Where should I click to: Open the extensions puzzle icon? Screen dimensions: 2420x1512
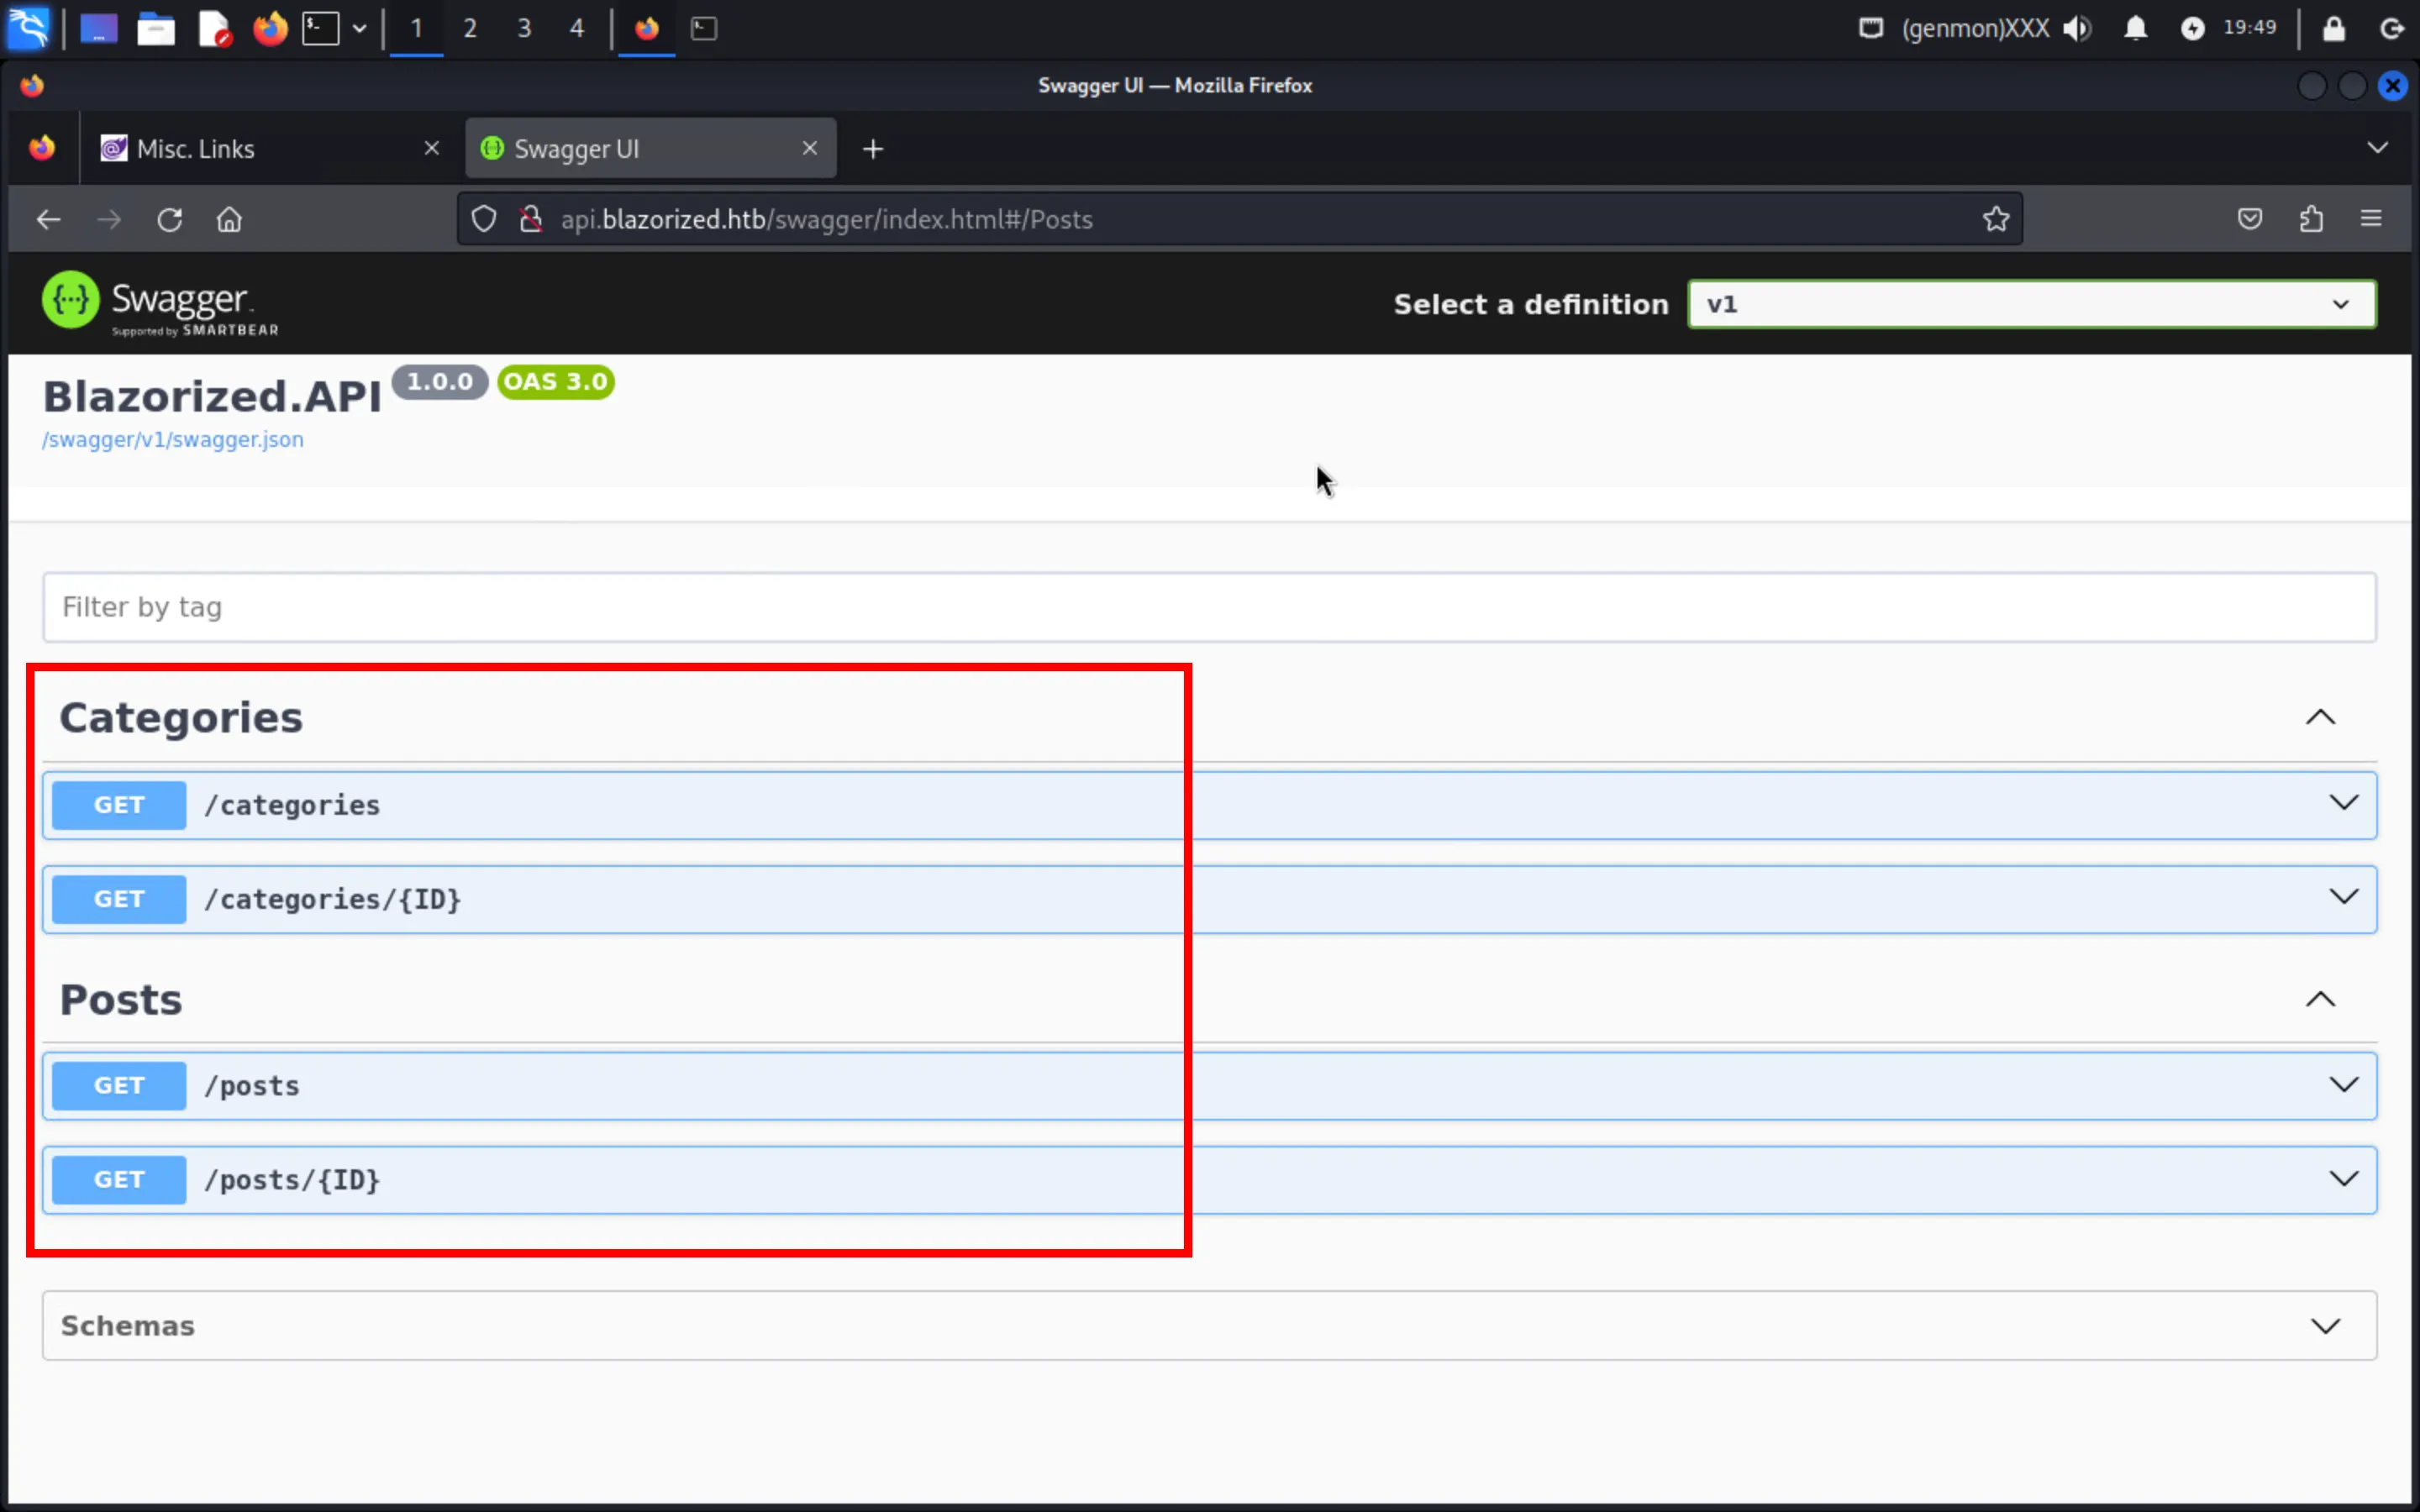[x=2311, y=219]
